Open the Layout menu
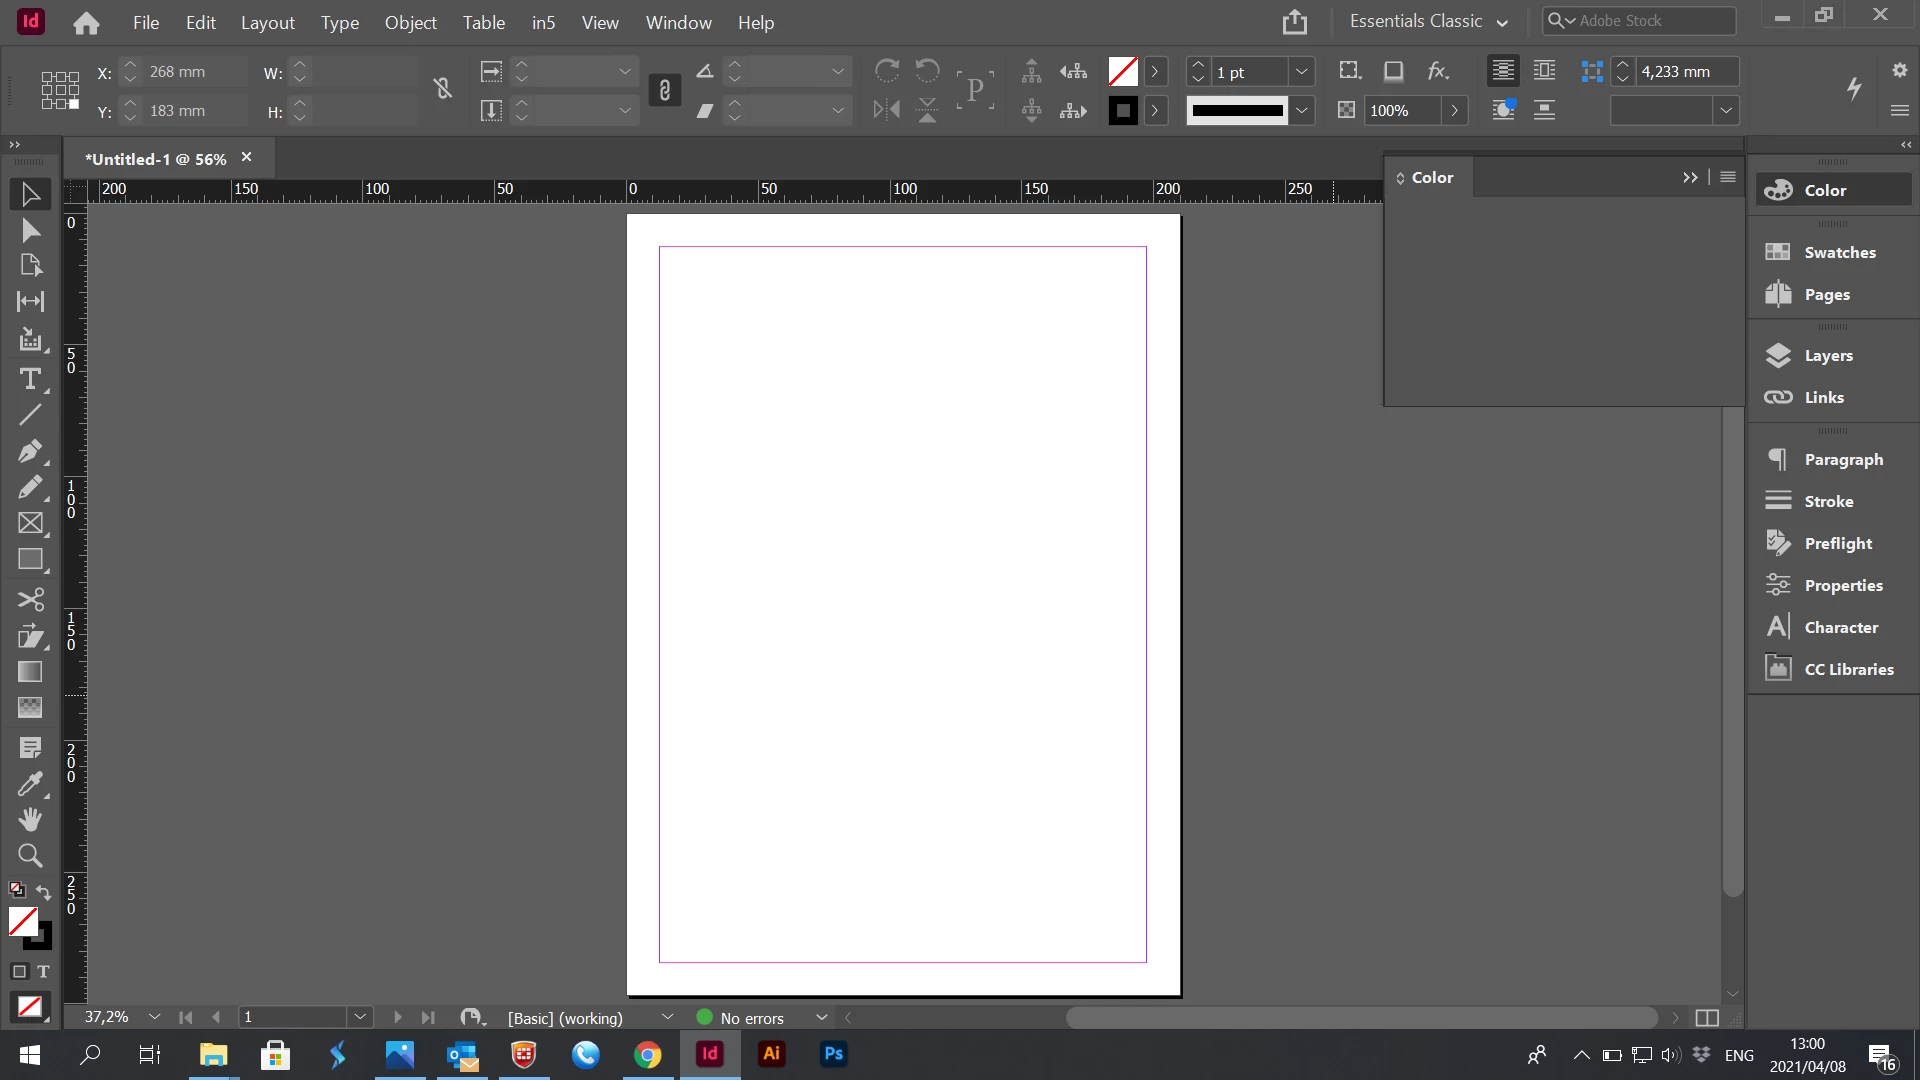This screenshot has height=1080, width=1920. coord(268,23)
